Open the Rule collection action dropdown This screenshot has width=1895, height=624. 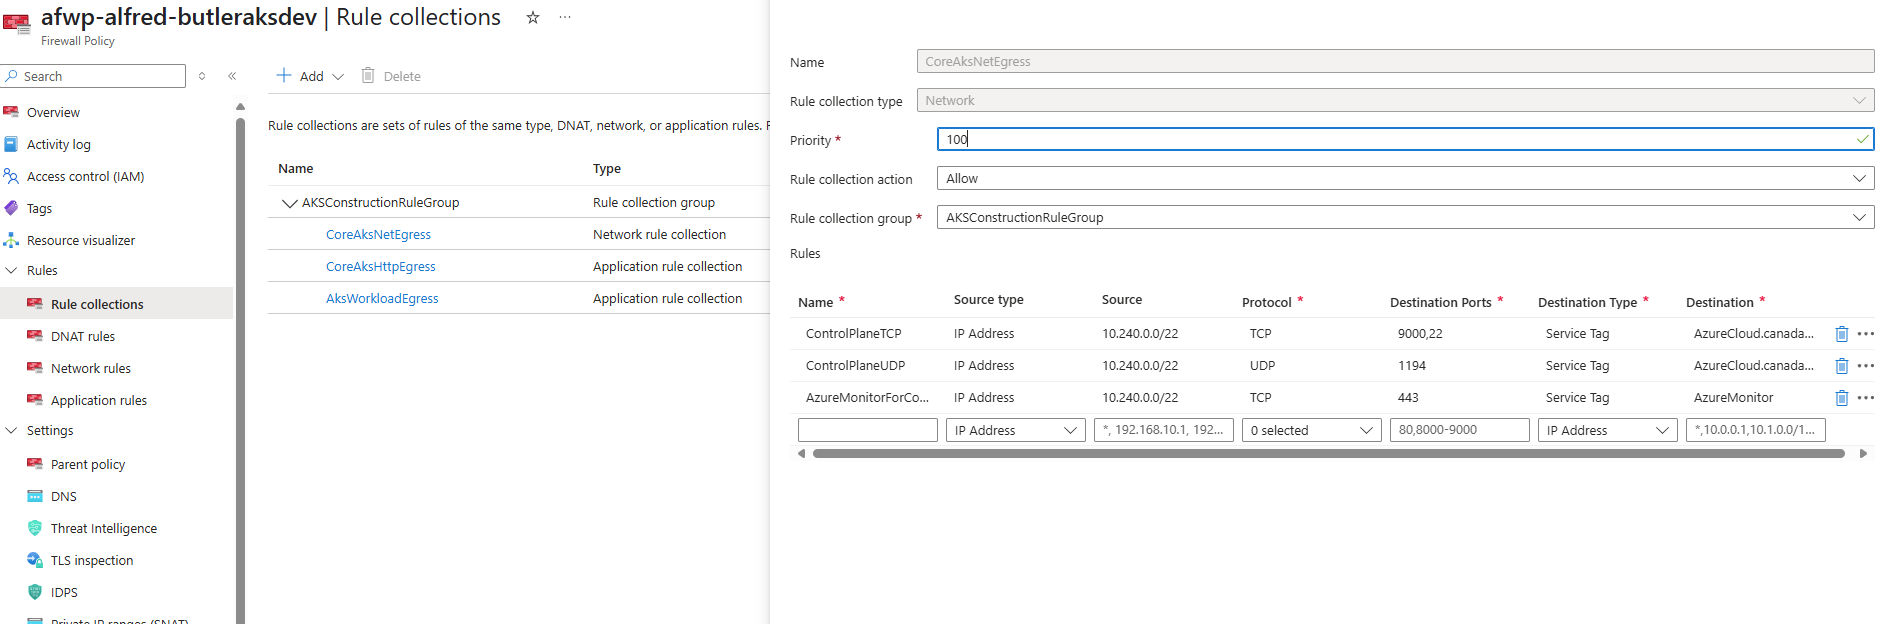click(x=1405, y=178)
